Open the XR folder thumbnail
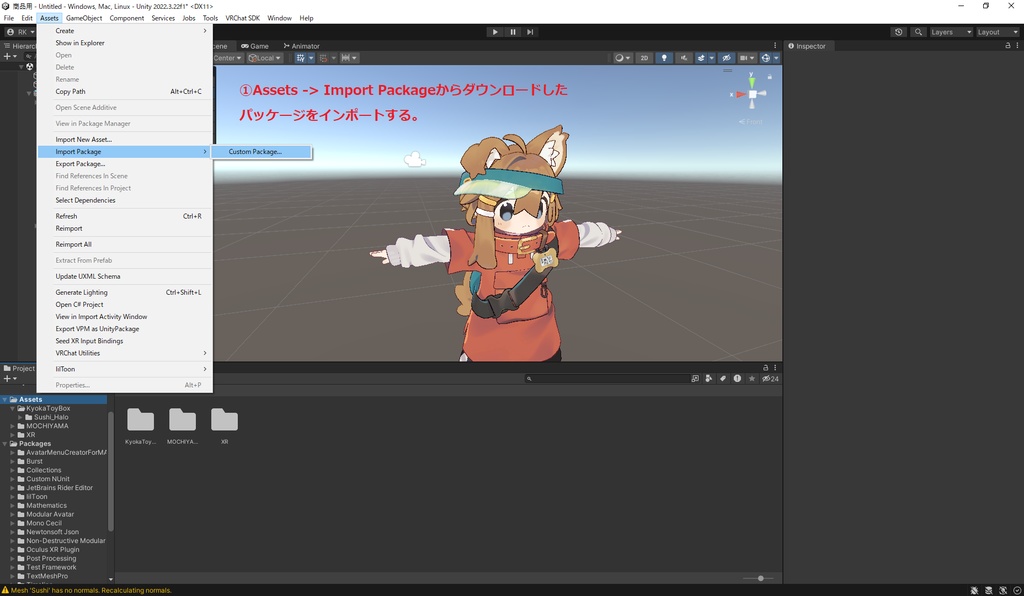1024x596 pixels. coord(224,426)
